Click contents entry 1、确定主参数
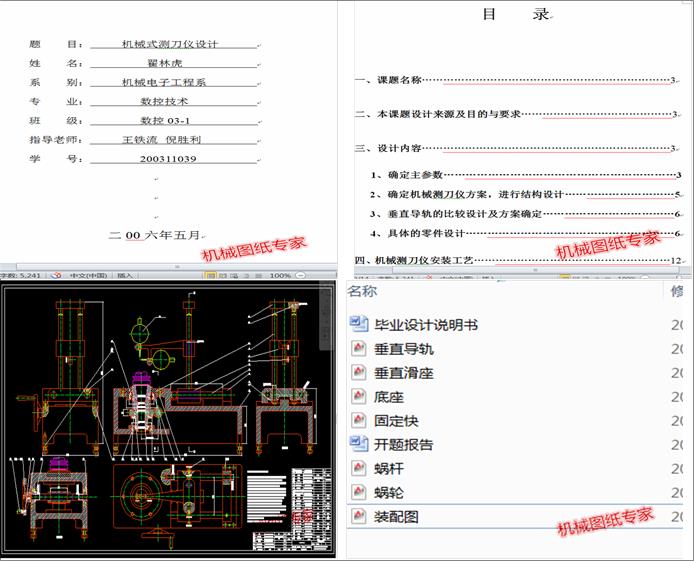 click(x=526, y=175)
